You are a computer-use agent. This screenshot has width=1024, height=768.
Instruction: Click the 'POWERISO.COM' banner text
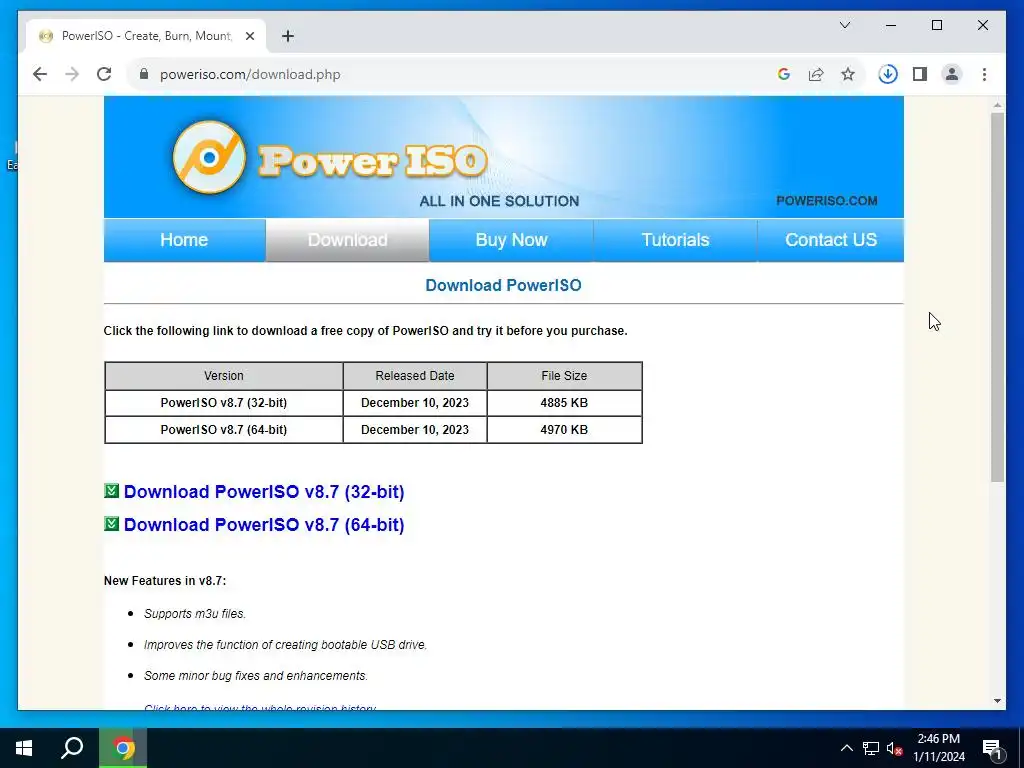tap(827, 200)
